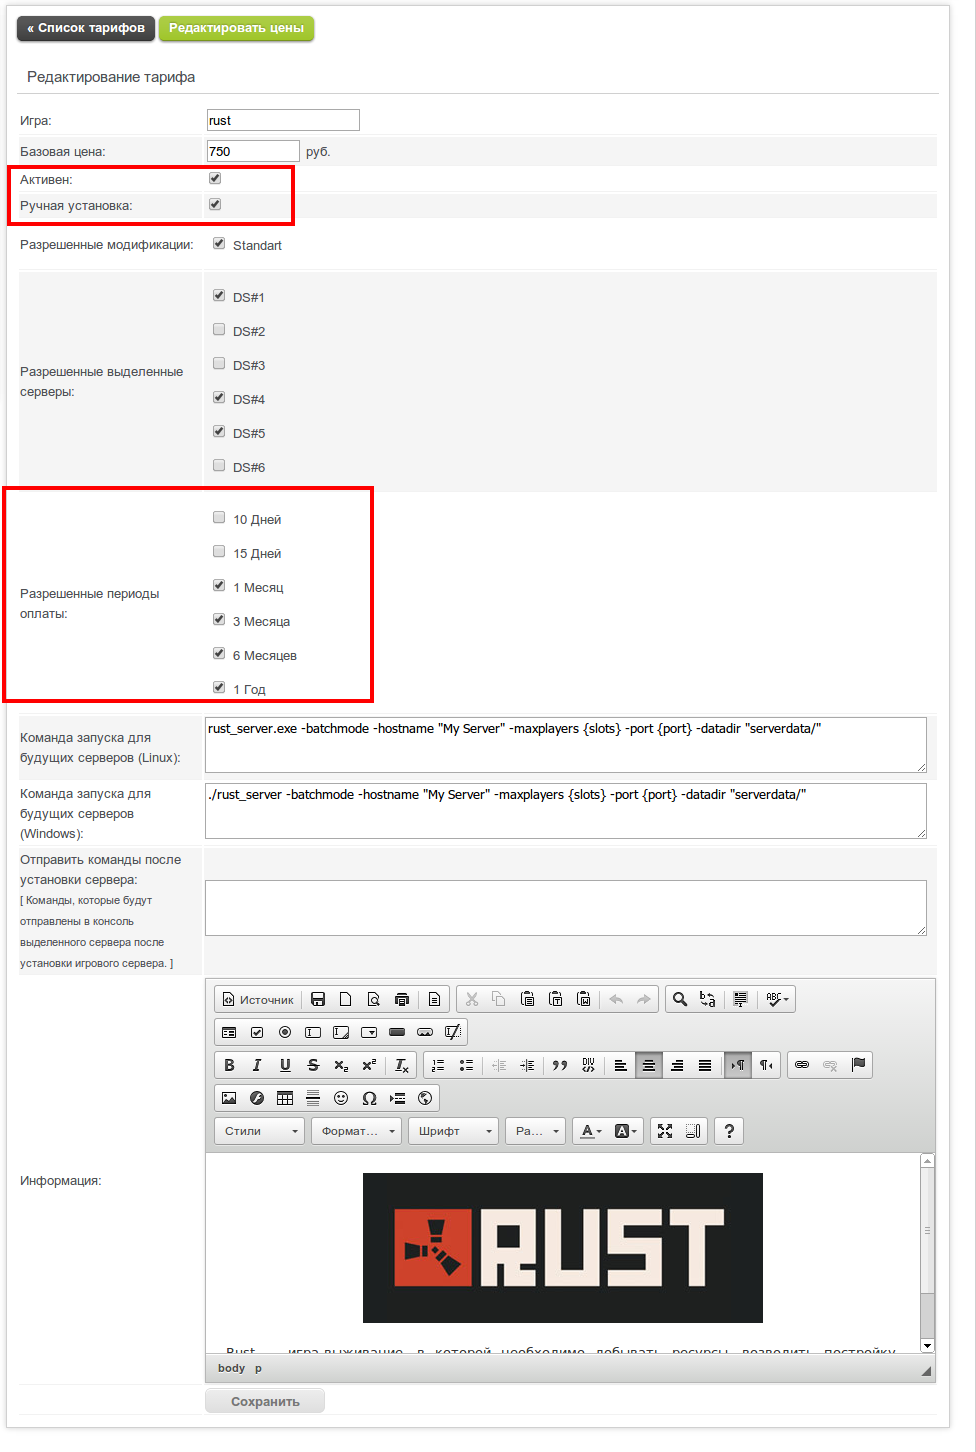Insert a smiley emoticon
This screenshot has width=976, height=1452.
pos(341,1098)
